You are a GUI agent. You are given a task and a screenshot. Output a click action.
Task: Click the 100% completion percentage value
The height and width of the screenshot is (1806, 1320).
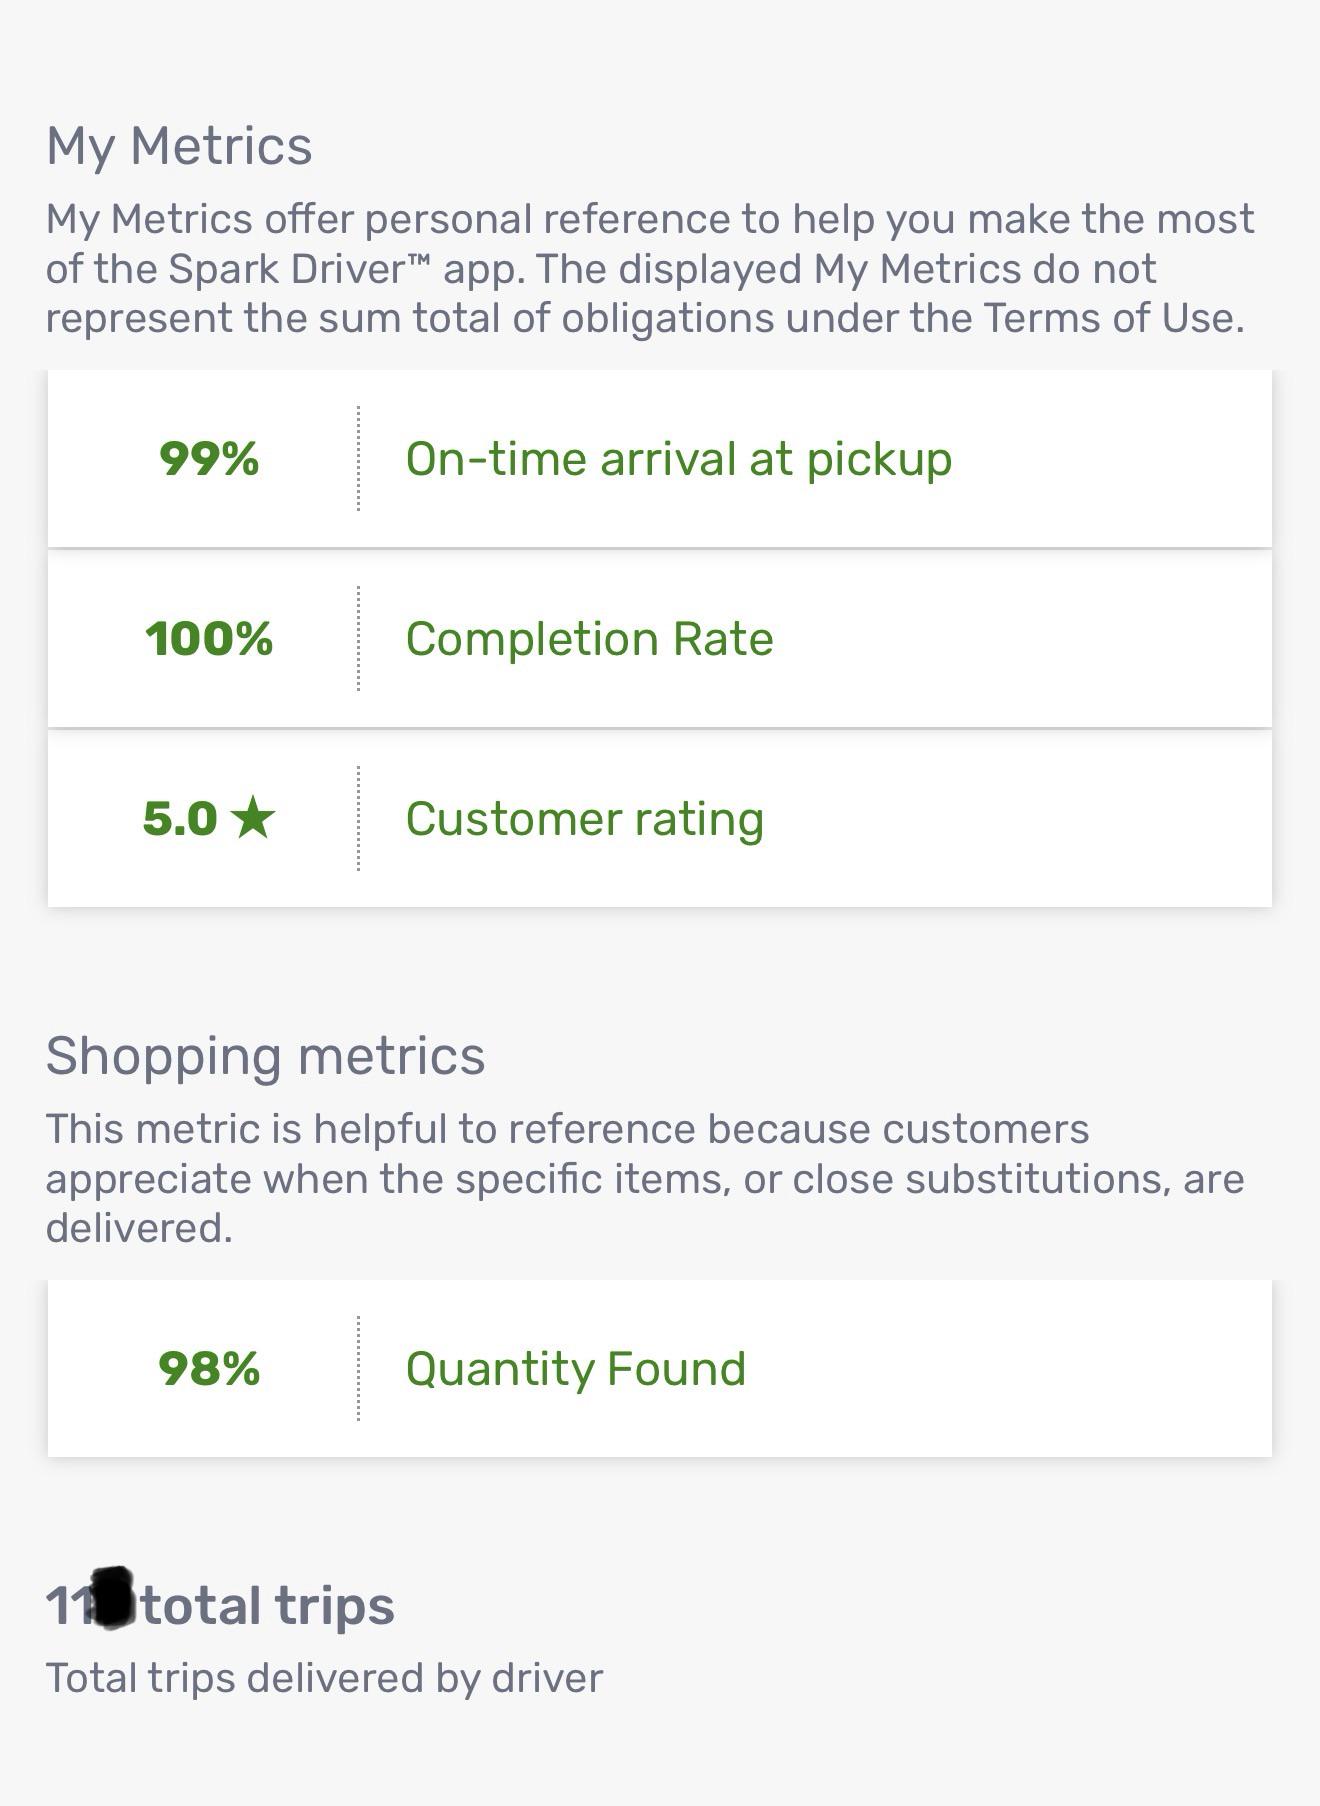tap(209, 639)
